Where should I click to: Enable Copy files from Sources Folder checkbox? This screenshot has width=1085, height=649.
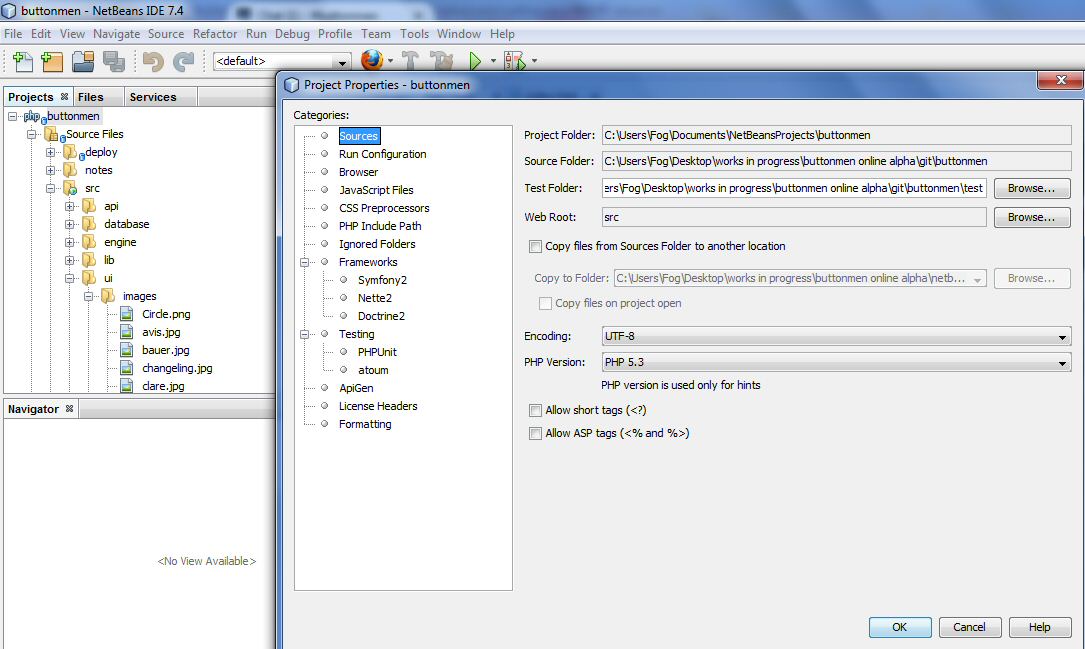tap(535, 246)
